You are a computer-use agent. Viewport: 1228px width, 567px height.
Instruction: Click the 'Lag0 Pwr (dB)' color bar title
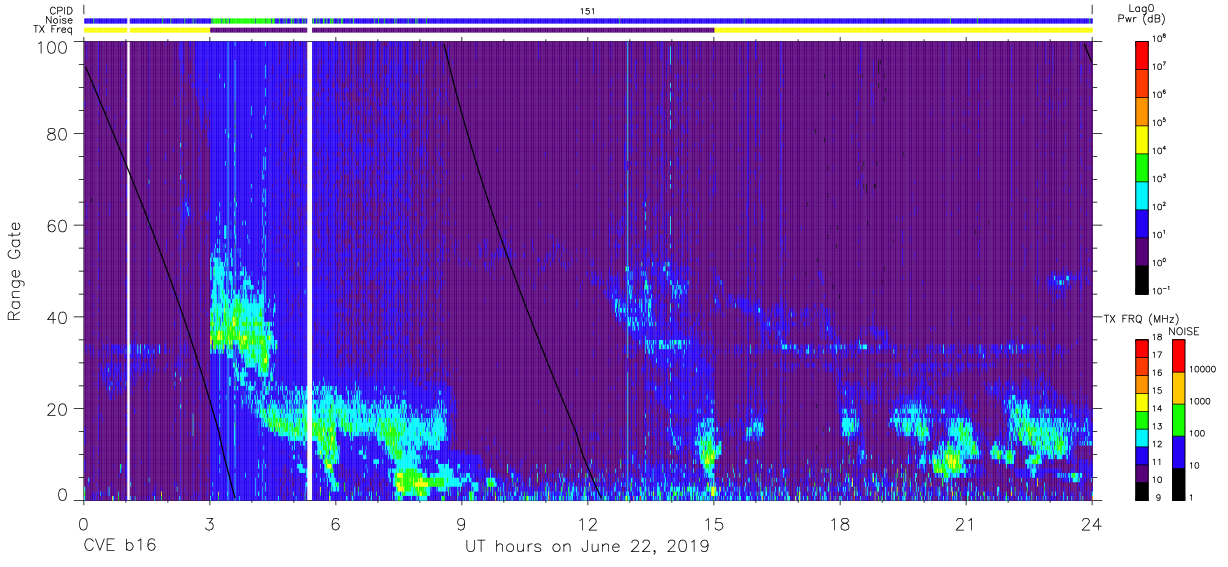[1142, 13]
